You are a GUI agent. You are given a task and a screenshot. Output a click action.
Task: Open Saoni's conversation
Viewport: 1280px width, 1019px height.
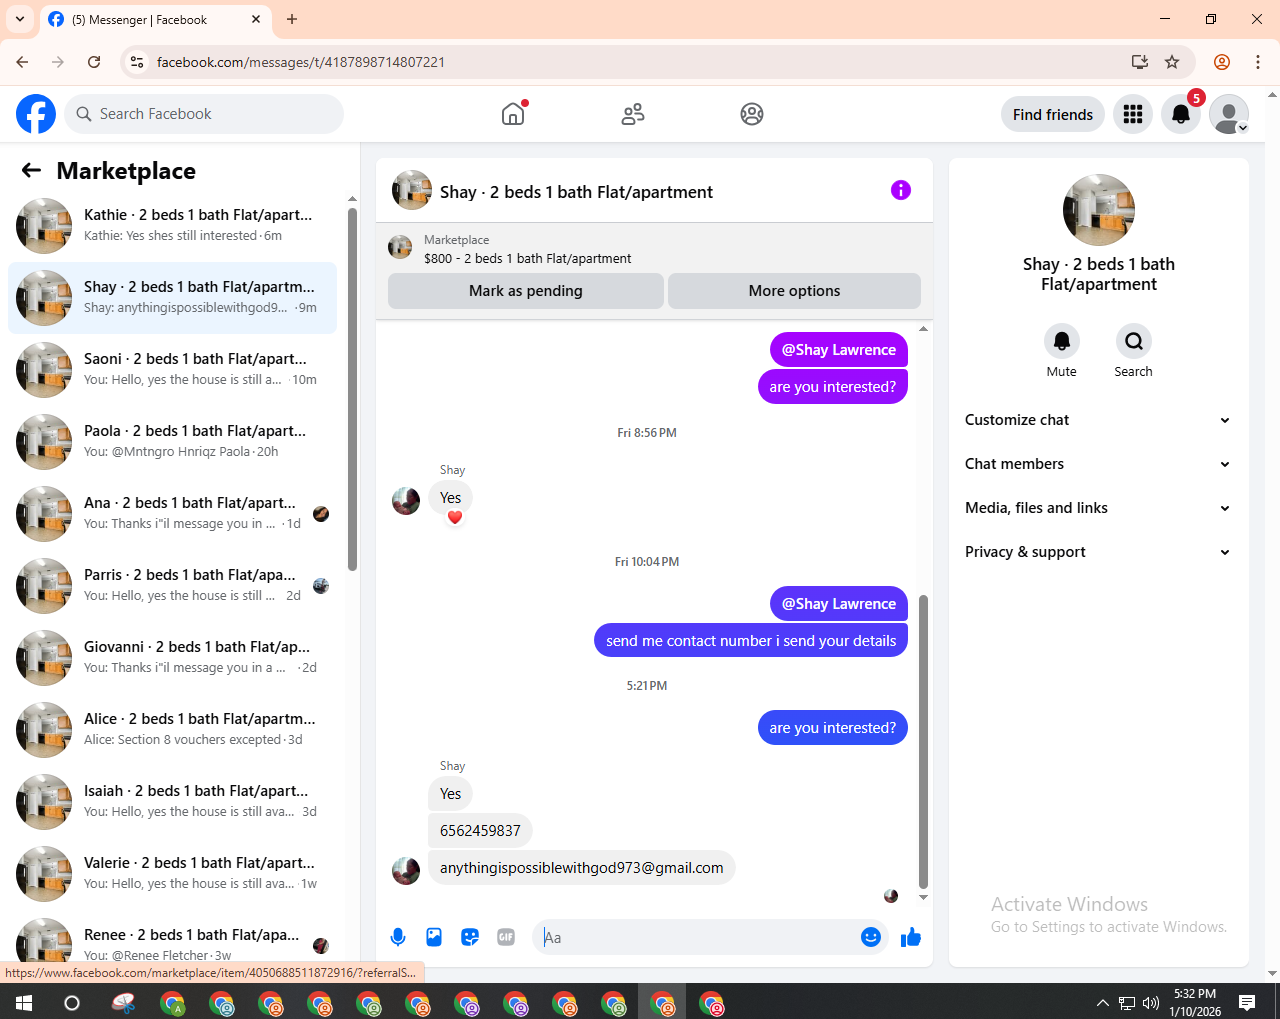tap(172, 370)
